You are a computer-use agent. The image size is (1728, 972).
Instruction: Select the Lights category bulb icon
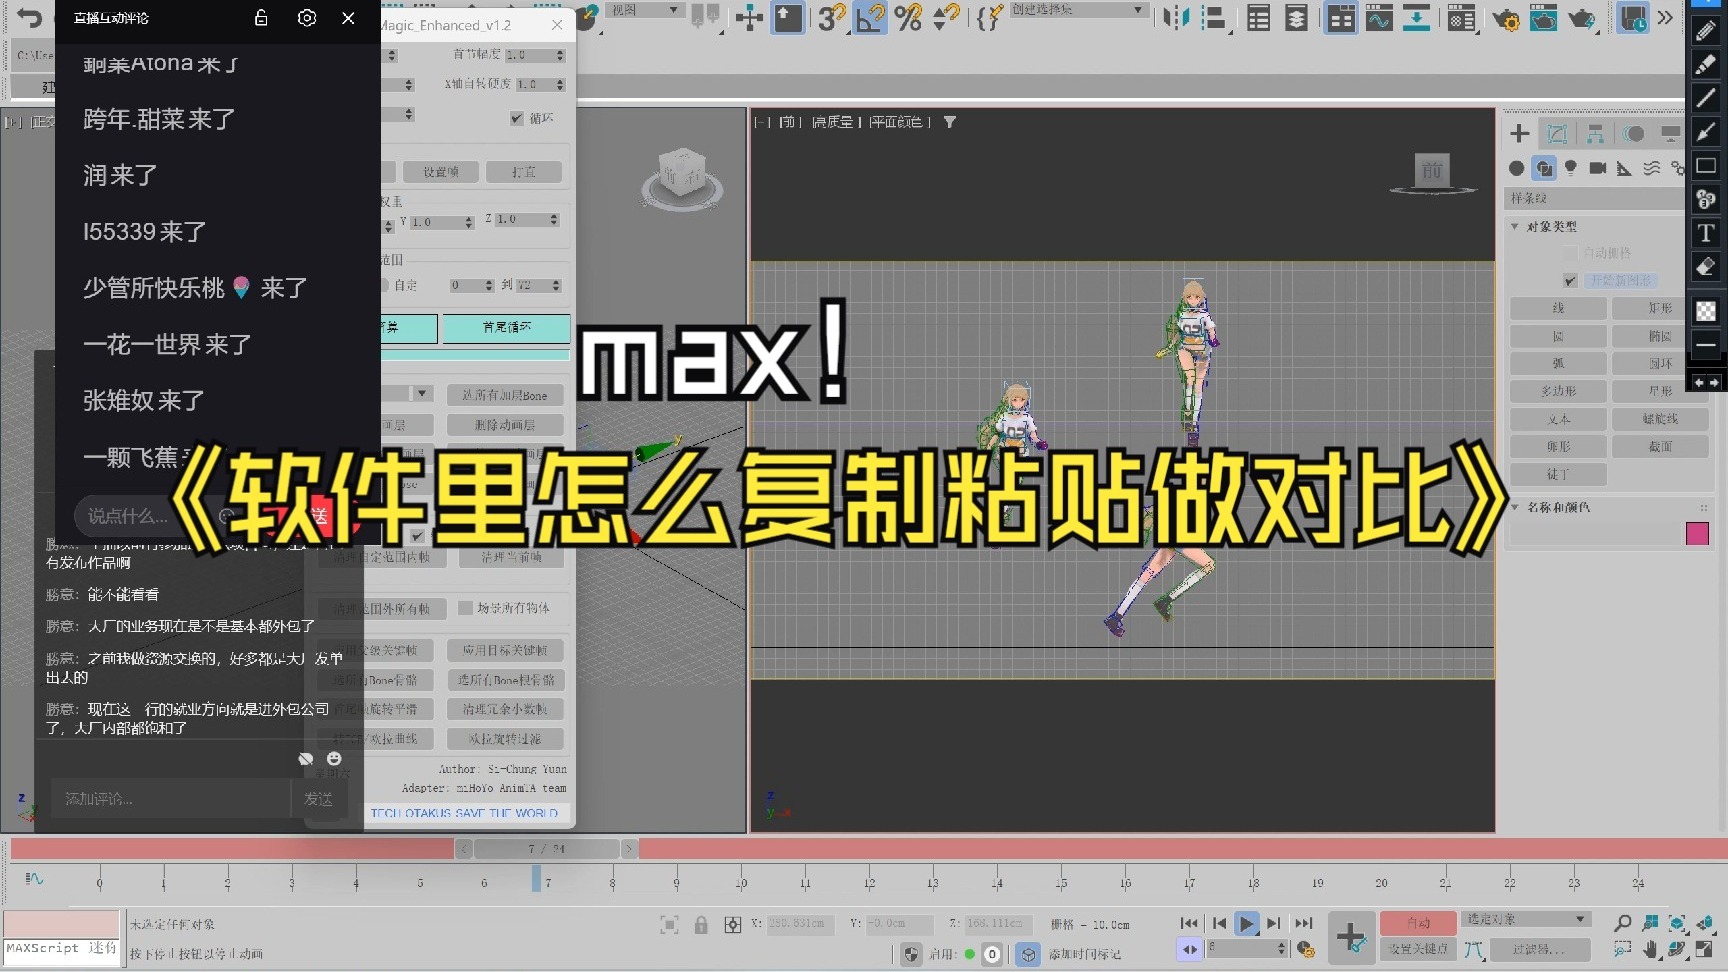1571,168
